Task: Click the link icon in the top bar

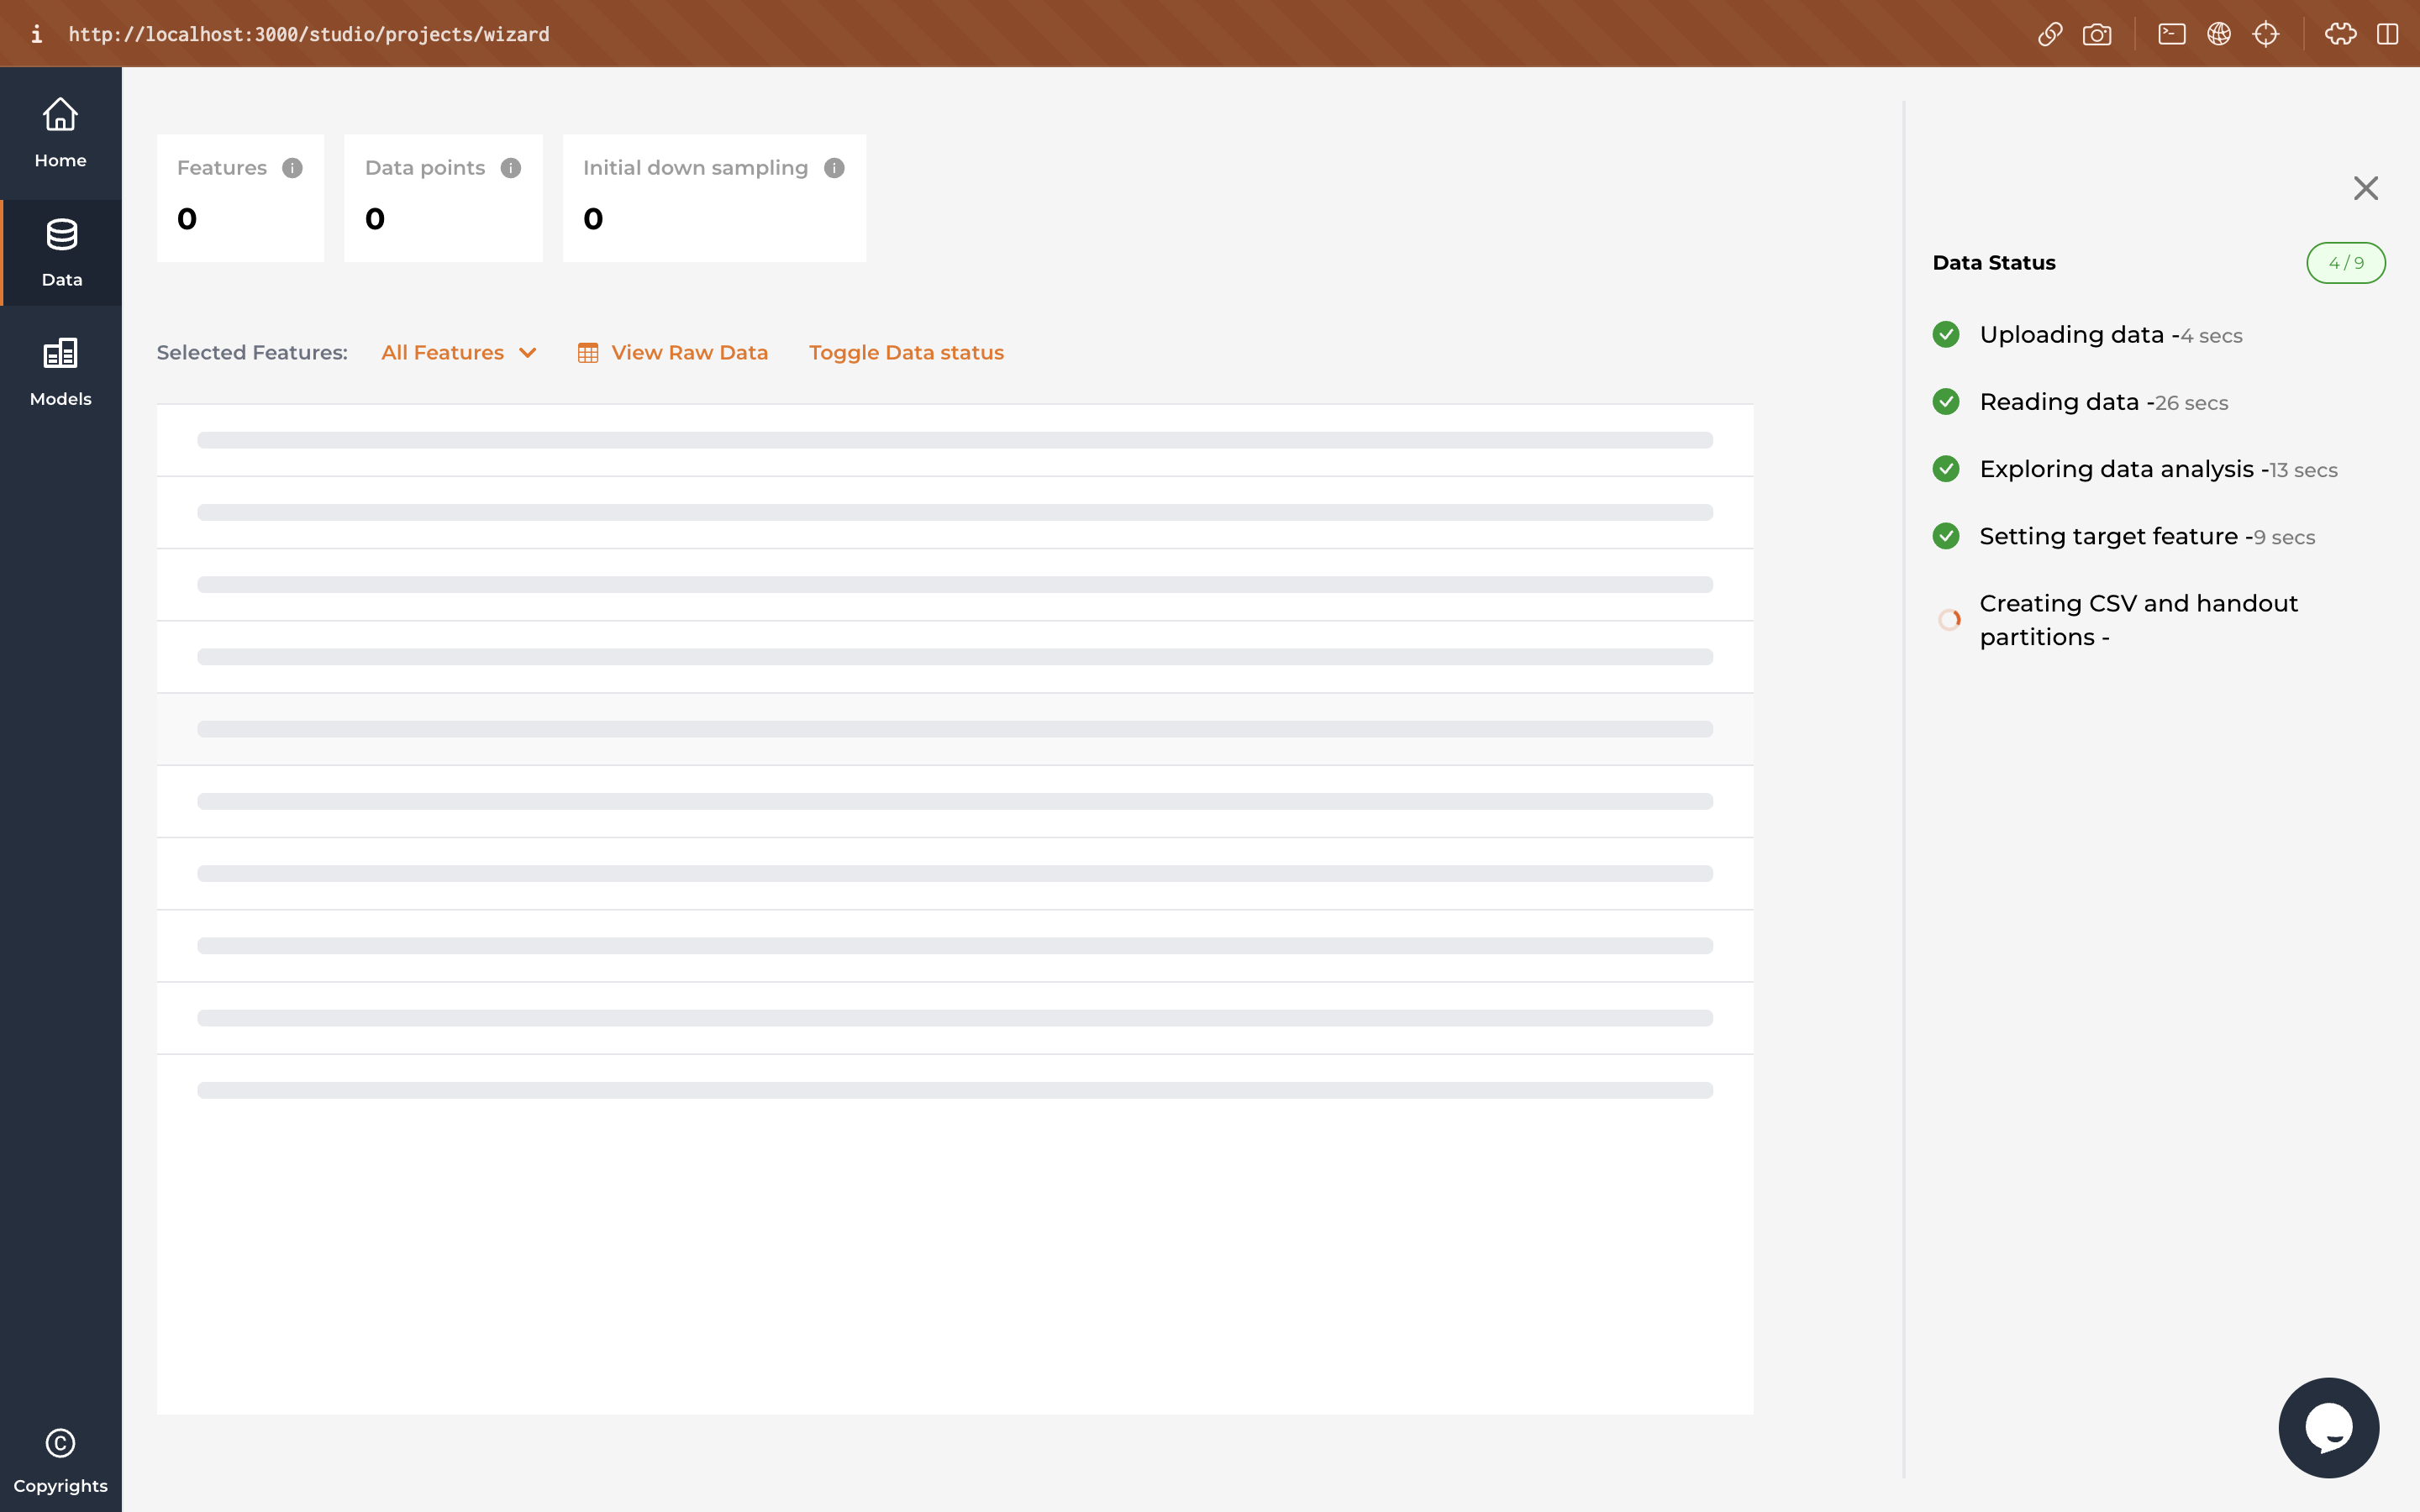Action: point(2049,34)
